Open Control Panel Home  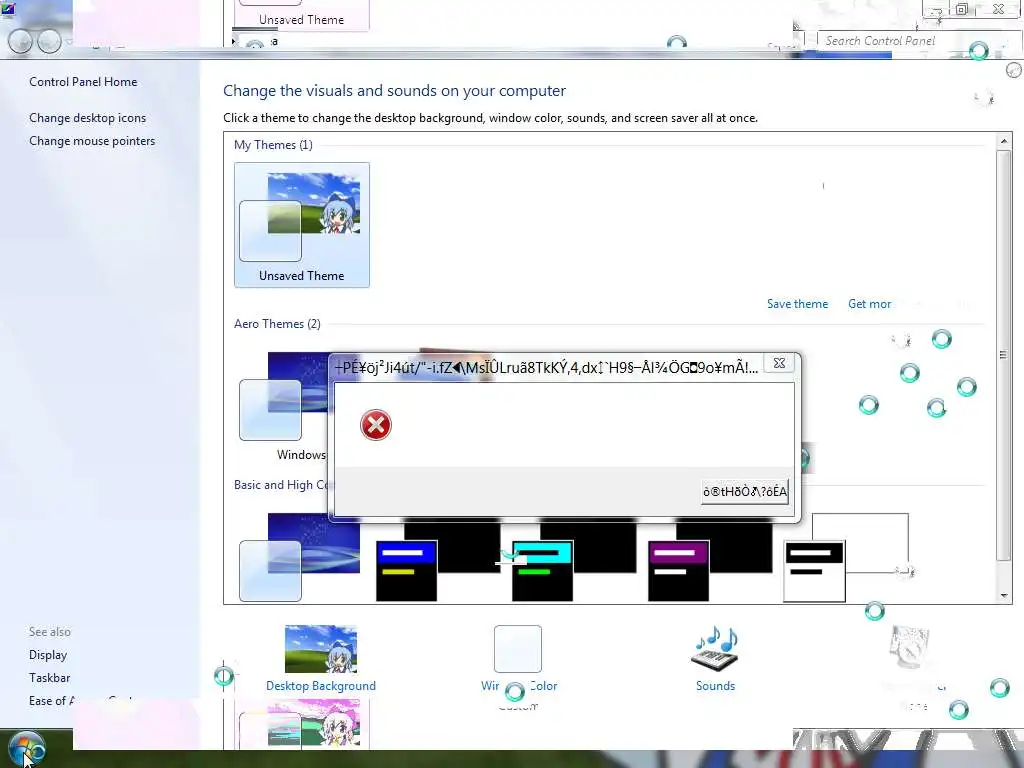pyautogui.click(x=83, y=82)
